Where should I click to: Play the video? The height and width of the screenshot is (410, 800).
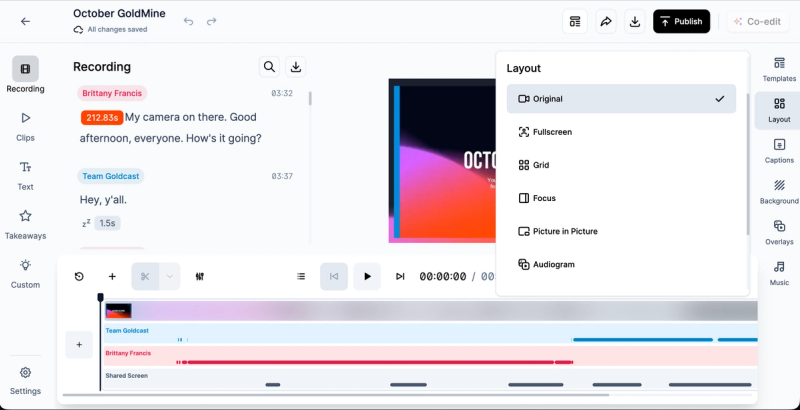pos(367,276)
